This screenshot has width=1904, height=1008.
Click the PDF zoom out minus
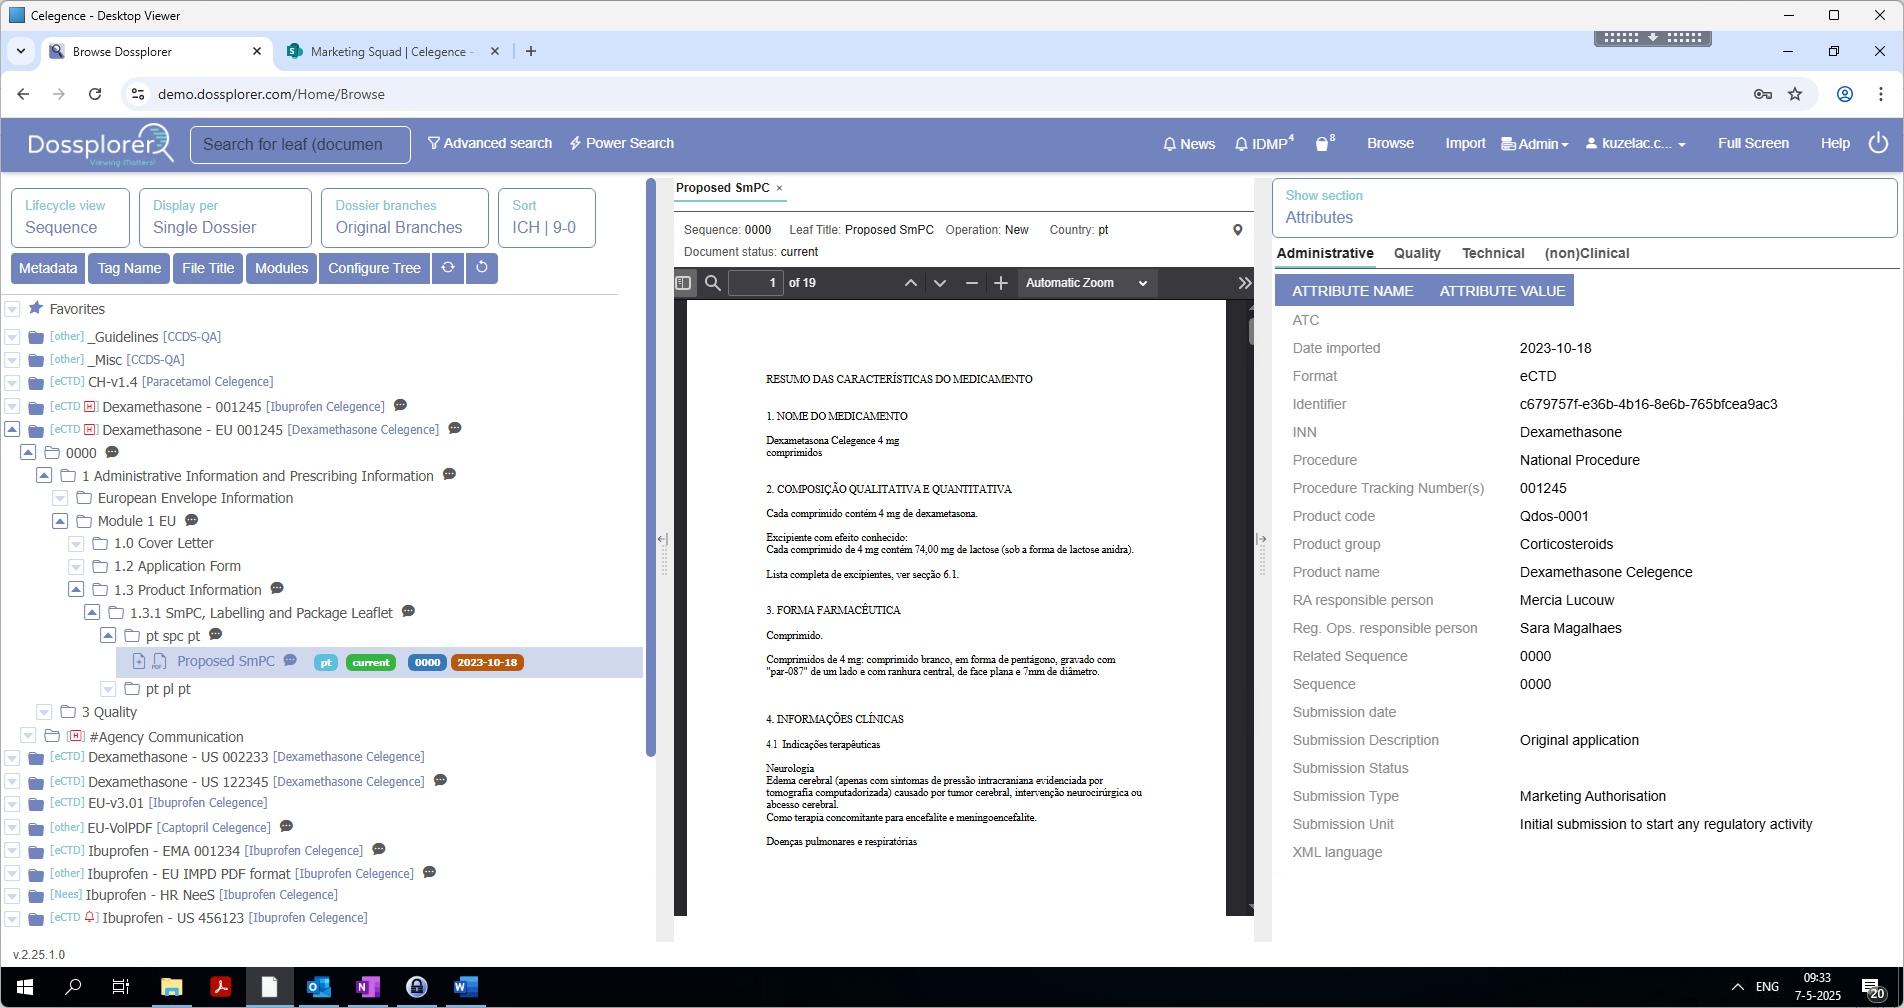coord(971,283)
